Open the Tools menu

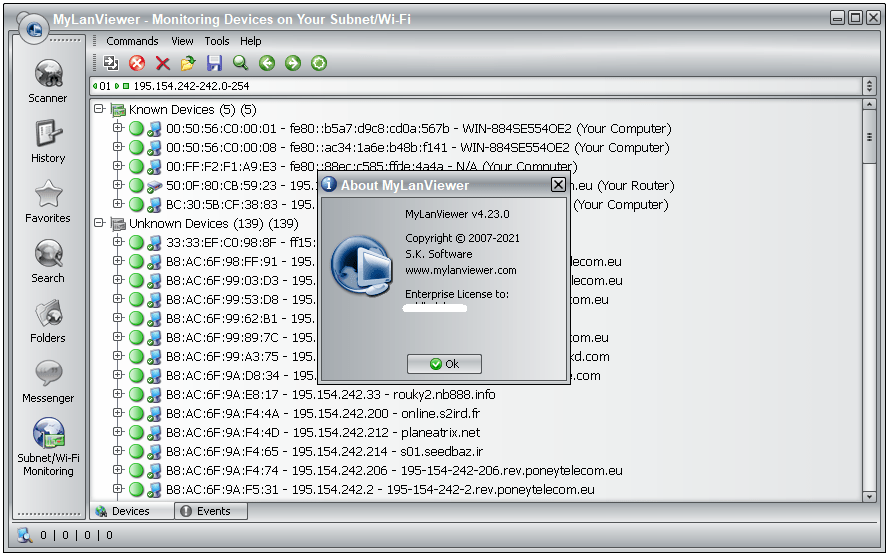click(217, 41)
